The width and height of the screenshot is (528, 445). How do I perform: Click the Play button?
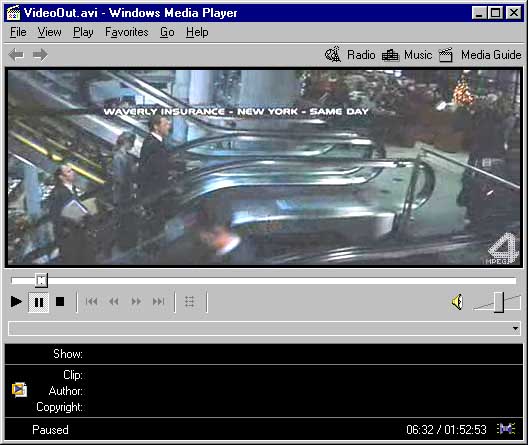pyautogui.click(x=16, y=302)
